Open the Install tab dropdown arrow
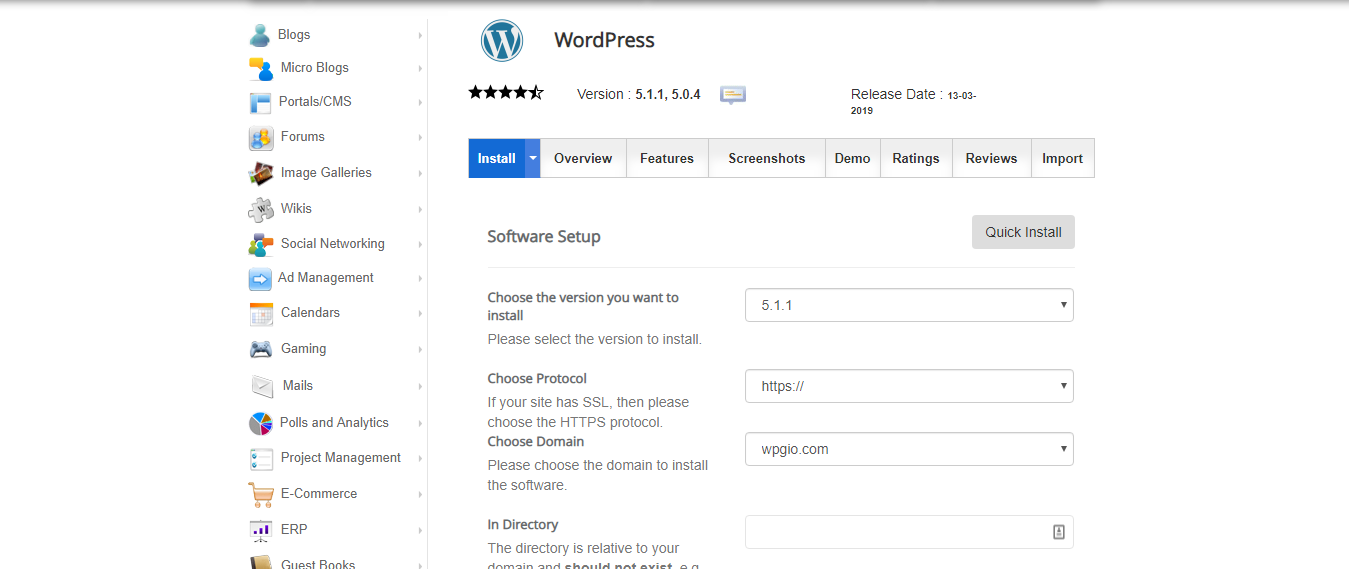Viewport: 1349px width, 569px height. click(533, 158)
